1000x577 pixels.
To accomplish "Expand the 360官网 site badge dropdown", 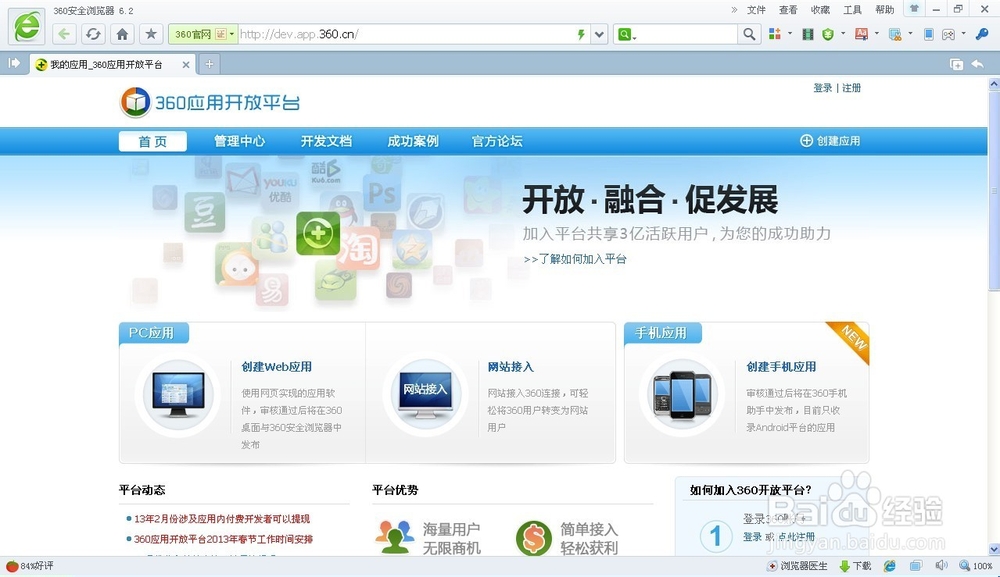I will (x=232, y=34).
